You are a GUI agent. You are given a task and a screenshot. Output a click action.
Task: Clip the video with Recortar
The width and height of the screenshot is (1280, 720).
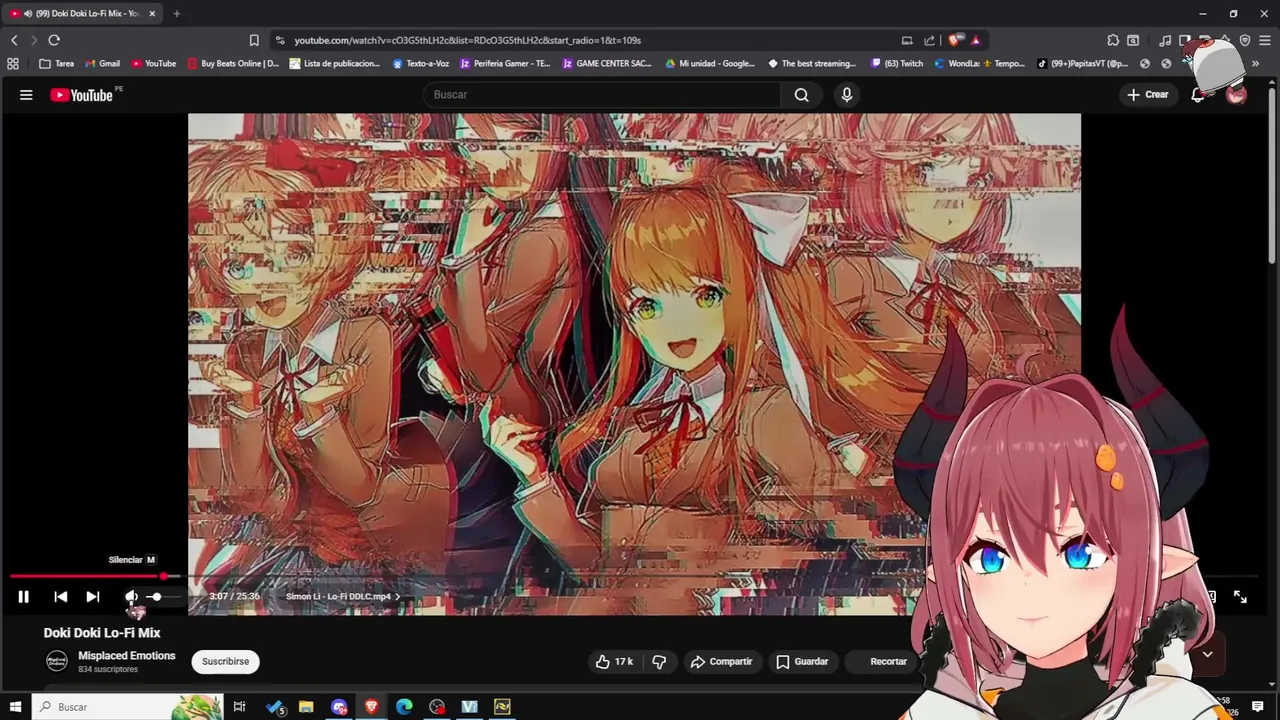[x=880, y=661]
